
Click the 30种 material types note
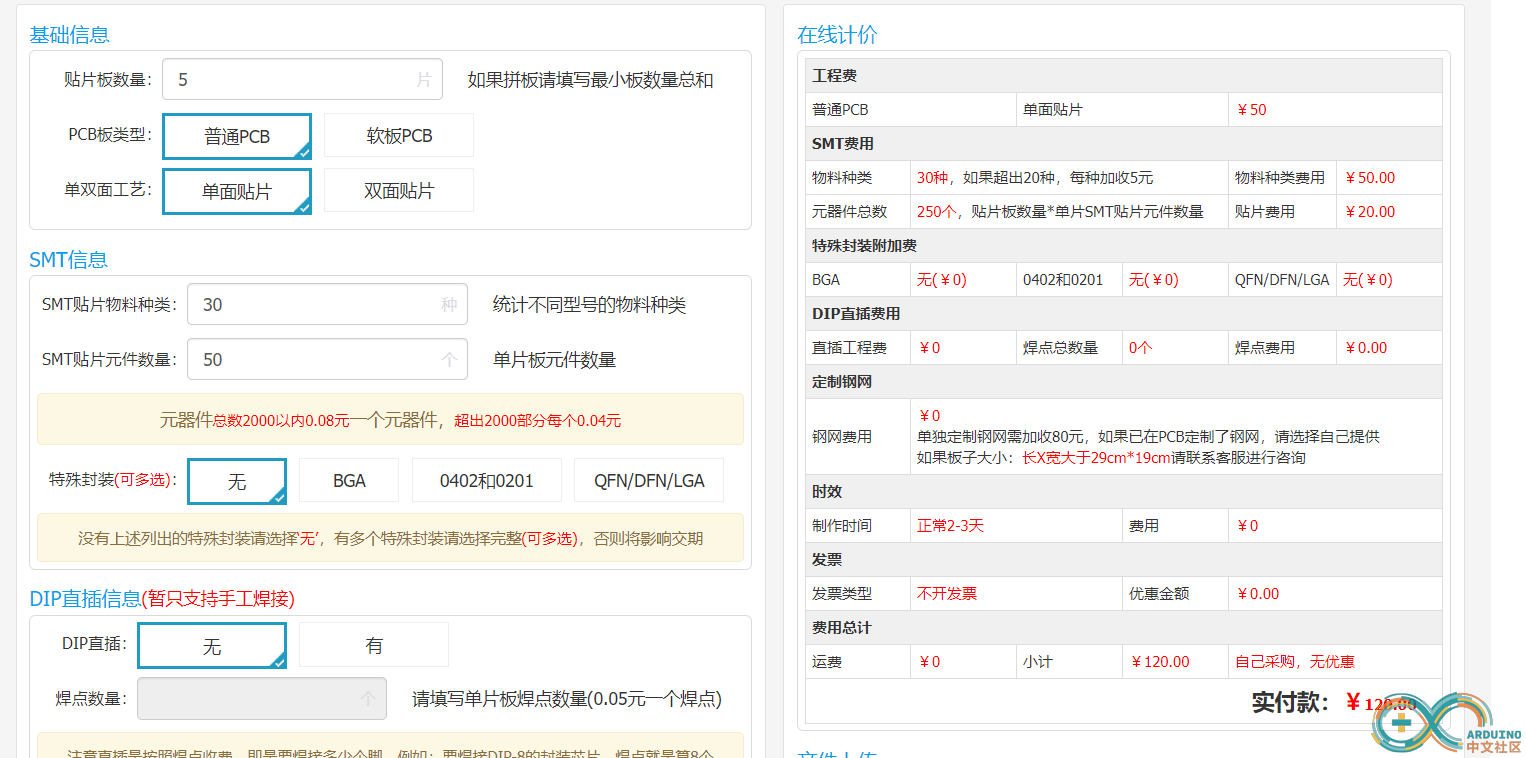tap(1035, 178)
